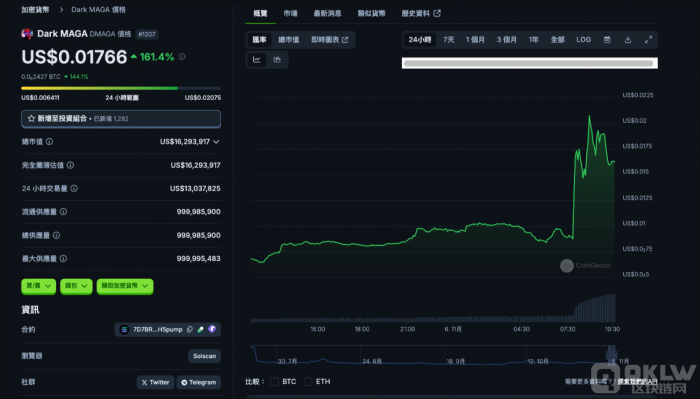The width and height of the screenshot is (700, 399).
Task: Click the star icon to add to portfolio
Action: pyautogui.click(x=31, y=119)
